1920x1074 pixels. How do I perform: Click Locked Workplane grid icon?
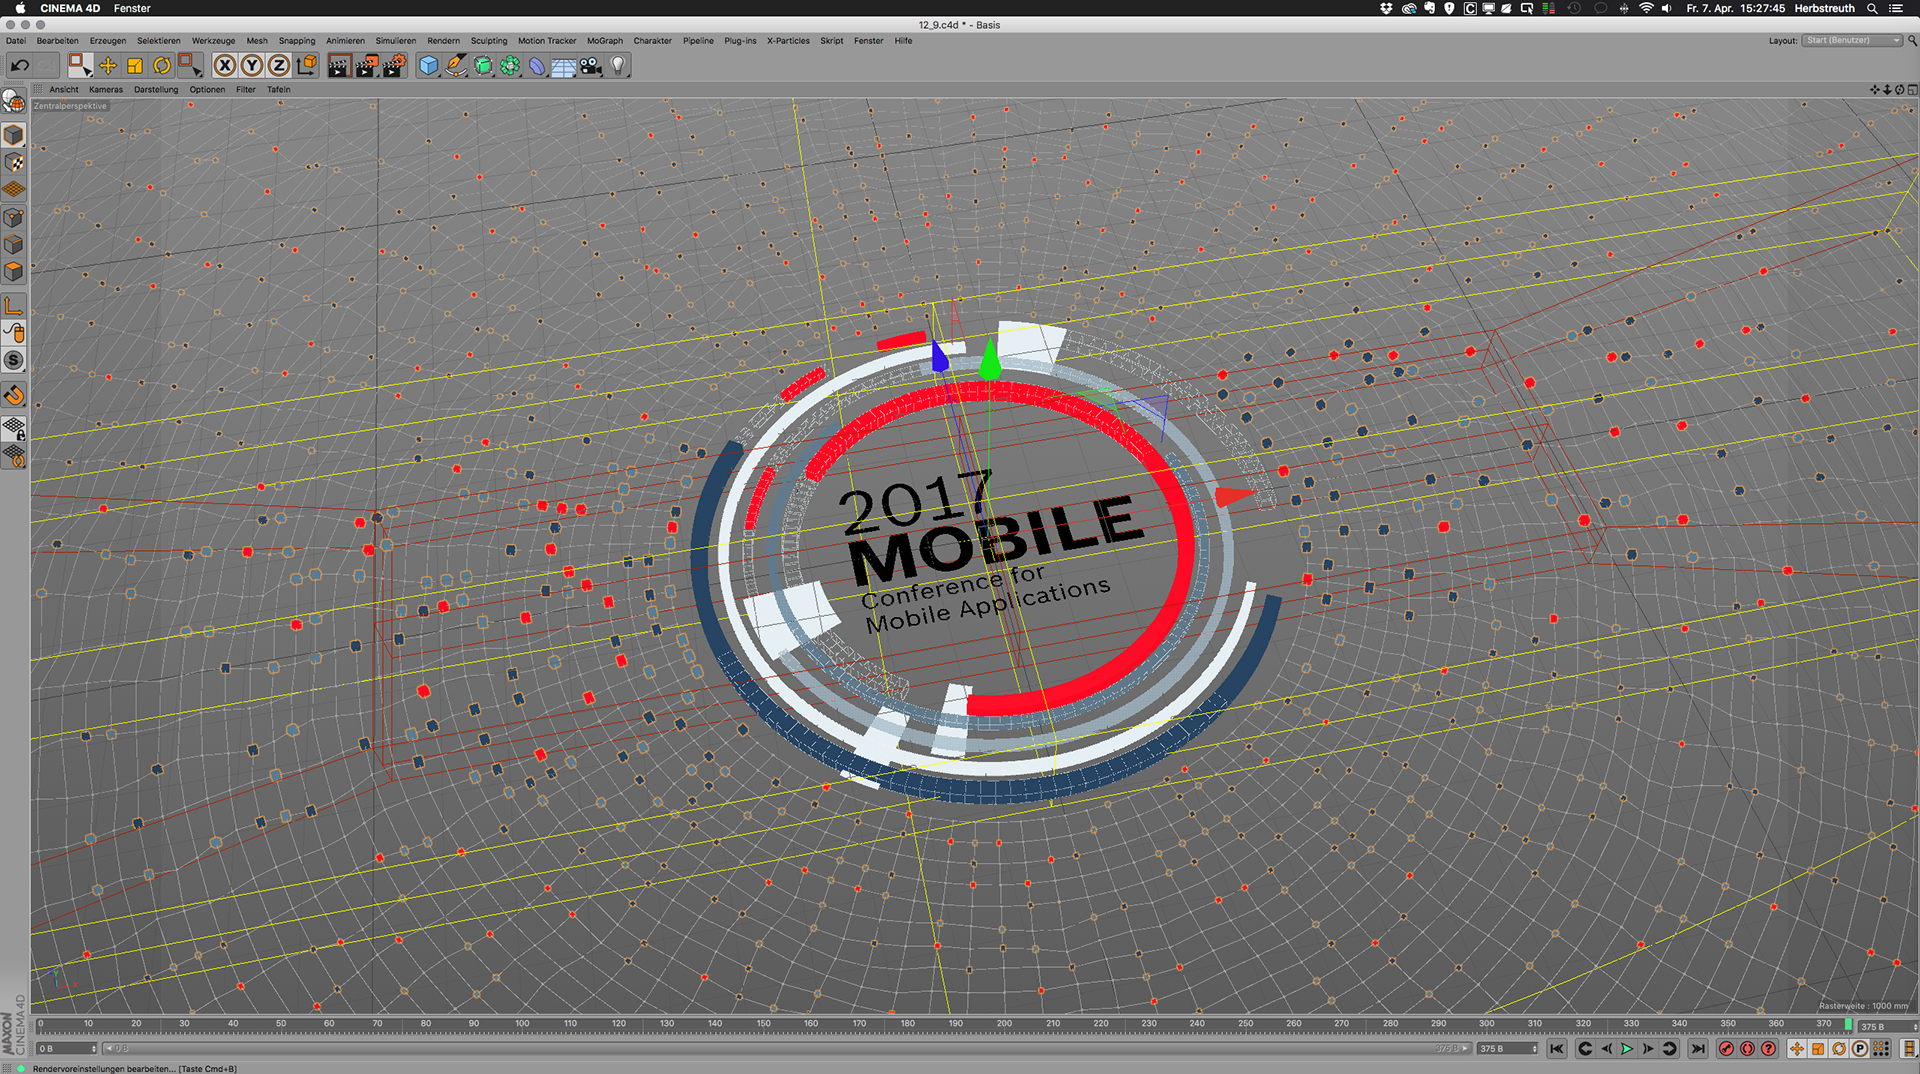(14, 428)
